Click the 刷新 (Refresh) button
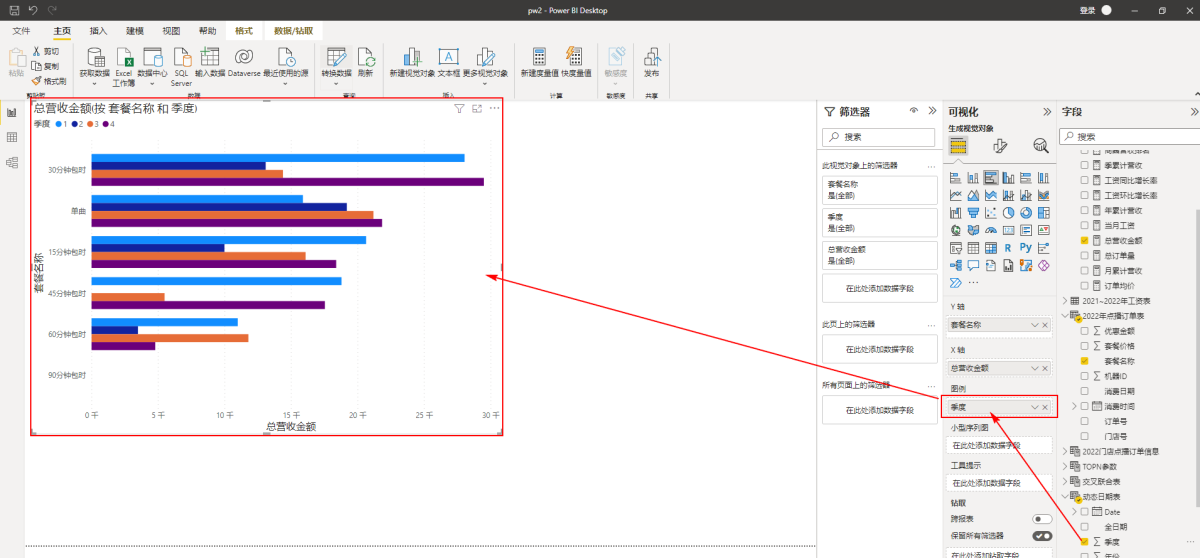Viewport: 1200px width, 558px height. 365,62
